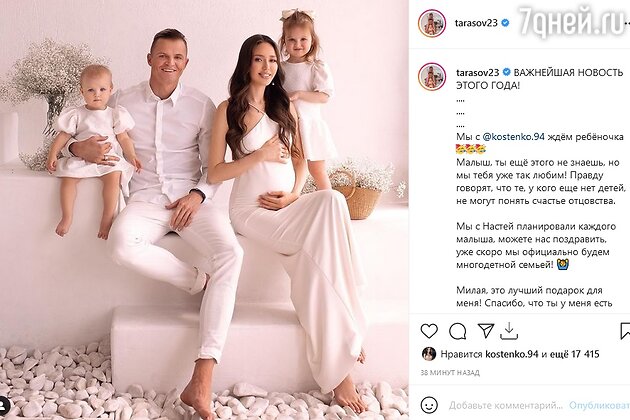Download the post using the download arrow icon
The image size is (630, 420).
pyautogui.click(x=509, y=331)
